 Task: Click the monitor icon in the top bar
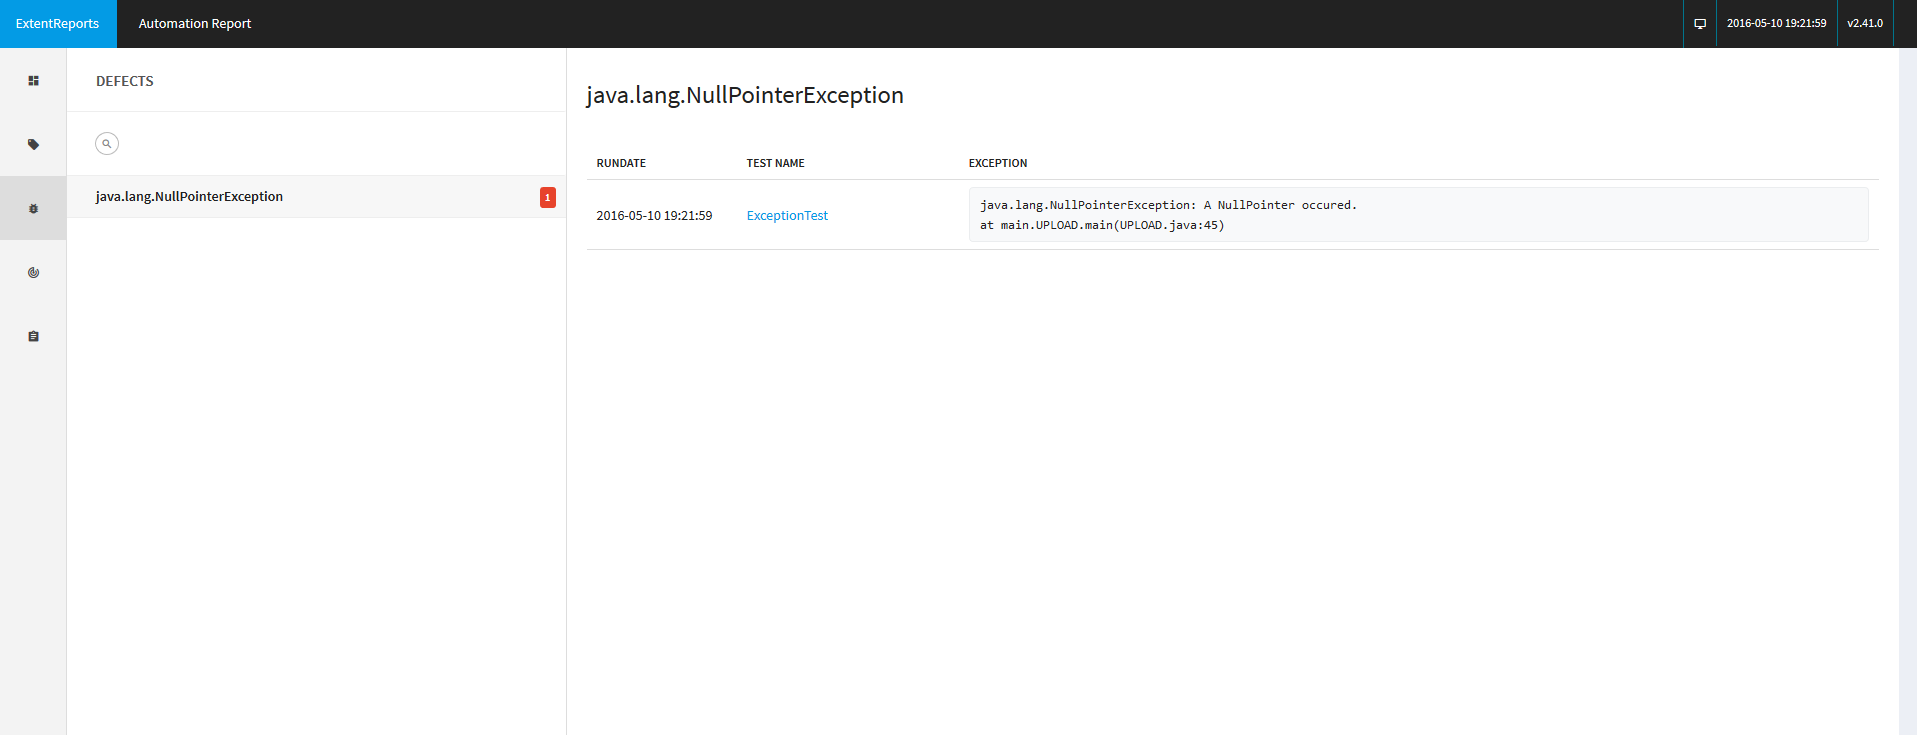(1699, 23)
